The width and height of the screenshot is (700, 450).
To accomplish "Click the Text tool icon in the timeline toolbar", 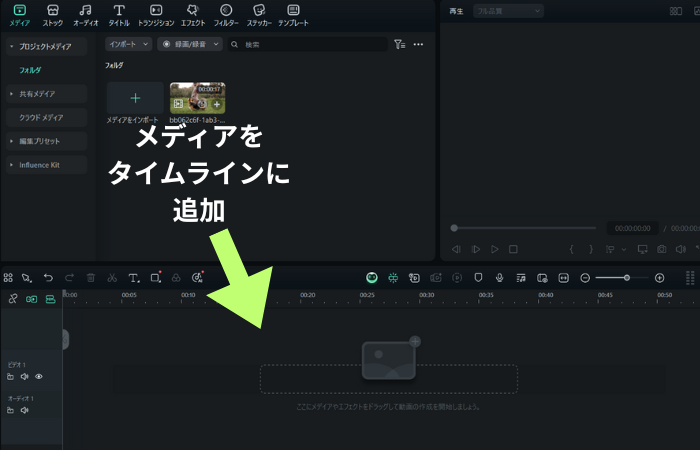I will pos(133,278).
